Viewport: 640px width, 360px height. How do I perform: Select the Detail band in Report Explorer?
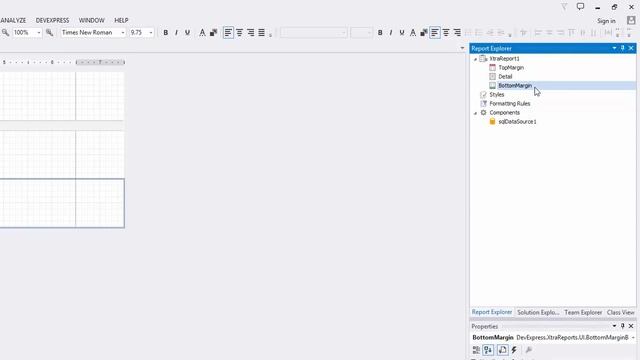[x=505, y=77]
